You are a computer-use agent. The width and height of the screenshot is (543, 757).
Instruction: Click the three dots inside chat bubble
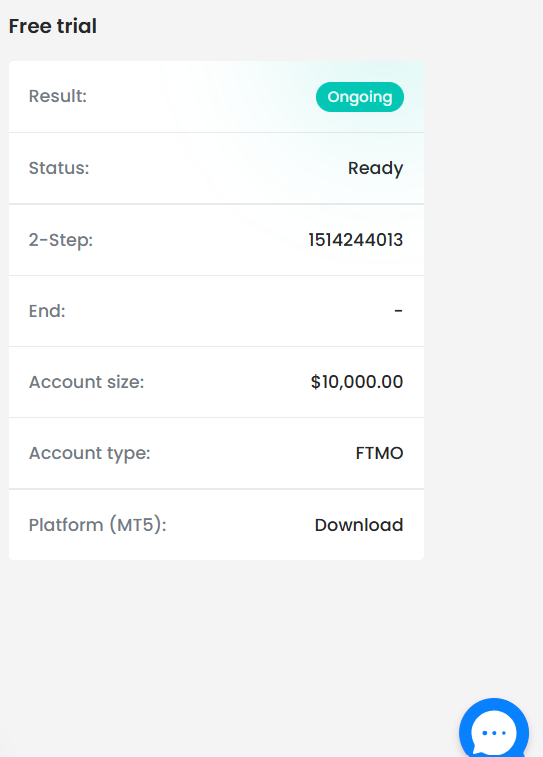coord(494,733)
